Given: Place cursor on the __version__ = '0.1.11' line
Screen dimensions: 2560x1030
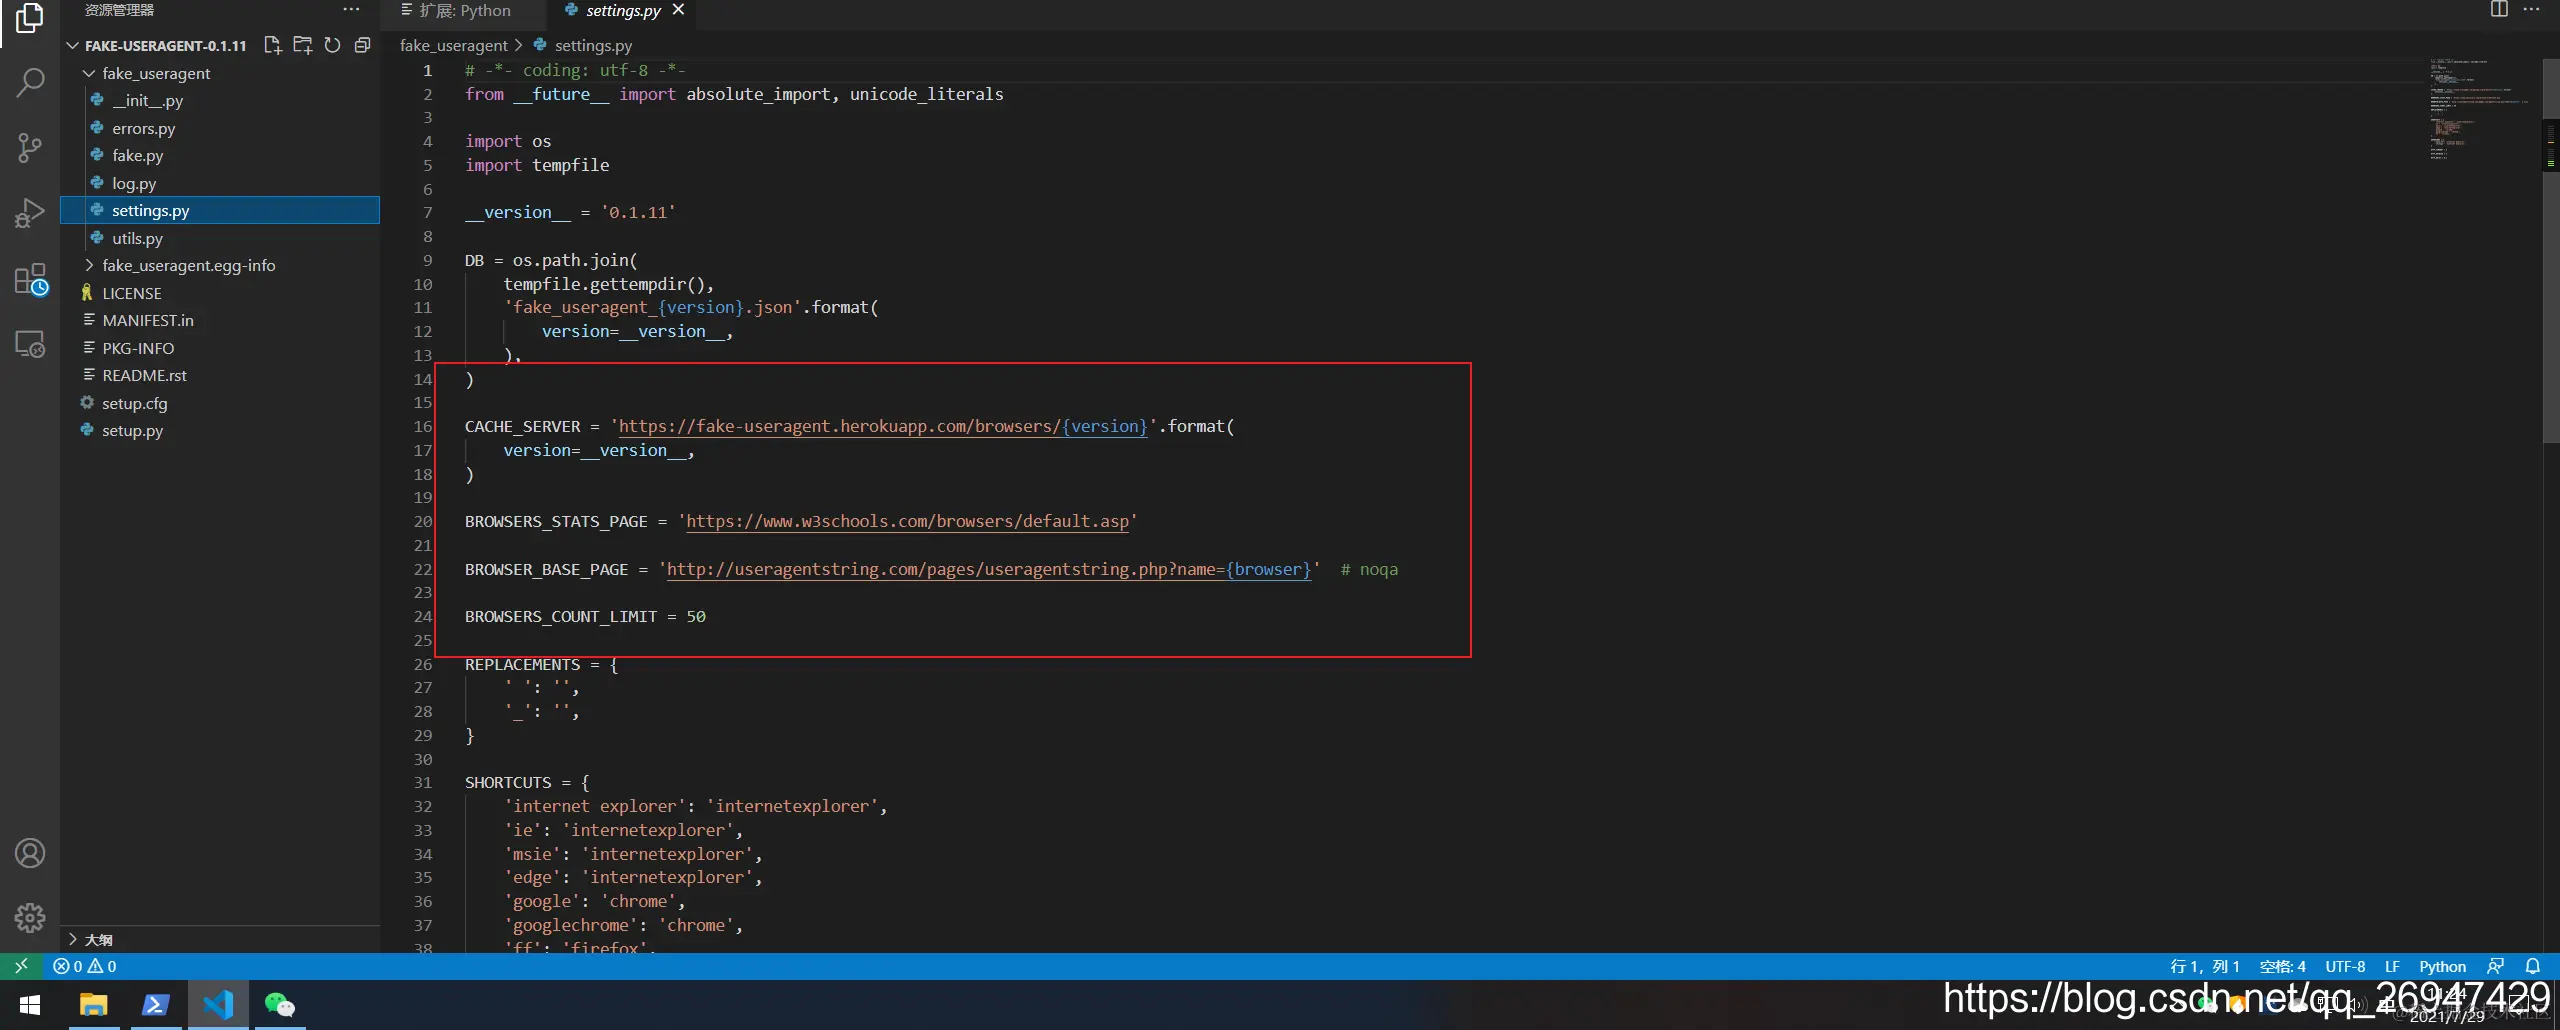Looking at the screenshot, I should [x=570, y=212].
